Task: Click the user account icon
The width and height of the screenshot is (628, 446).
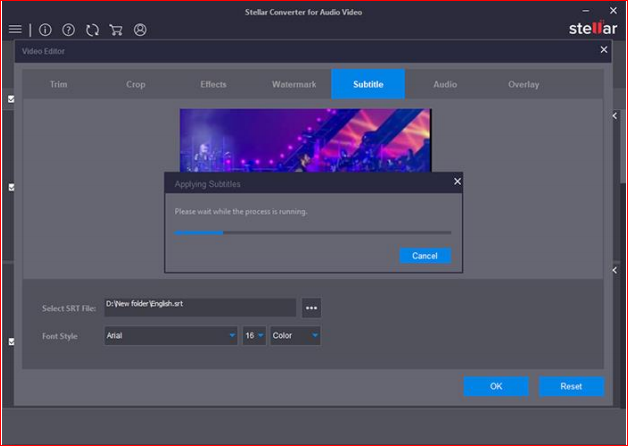Action: point(140,30)
